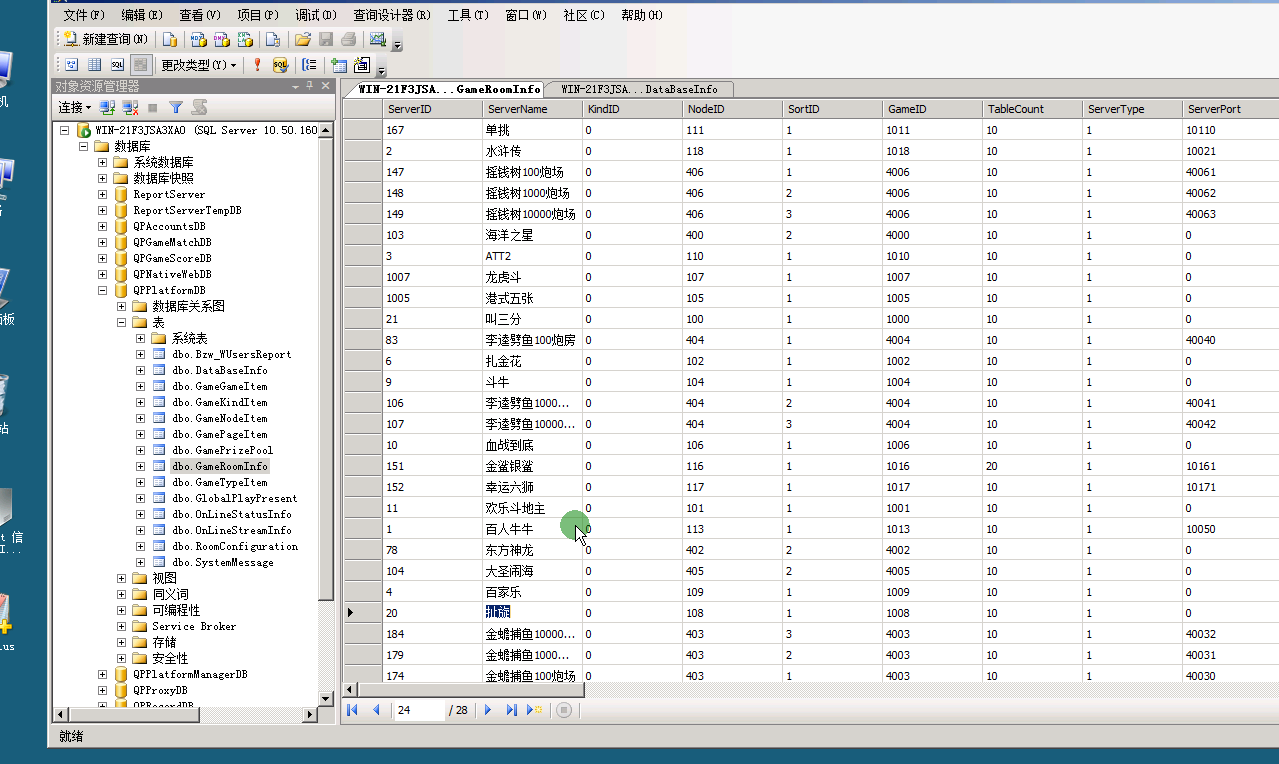Click the SQL Server Compact query icon
Viewport: 1279px width, 764px height.
(272, 39)
